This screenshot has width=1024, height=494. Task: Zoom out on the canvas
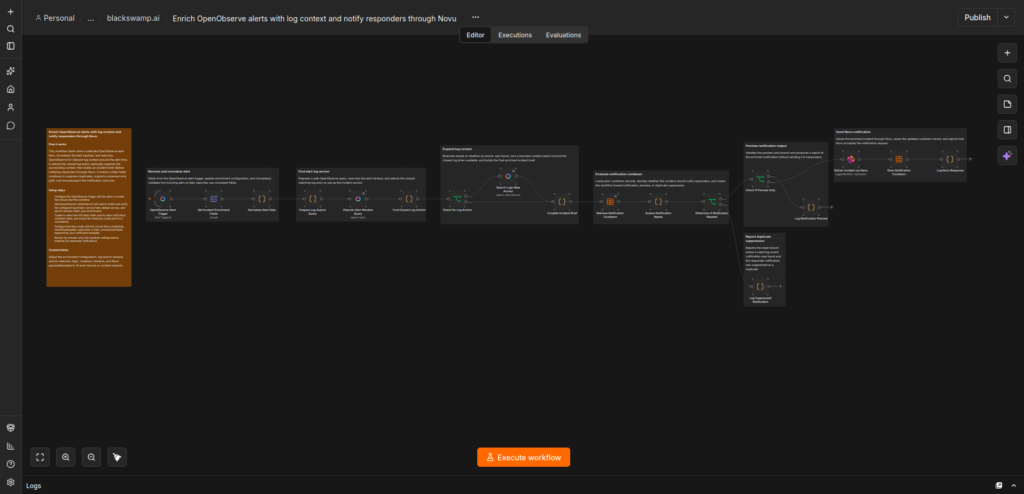(x=91, y=457)
